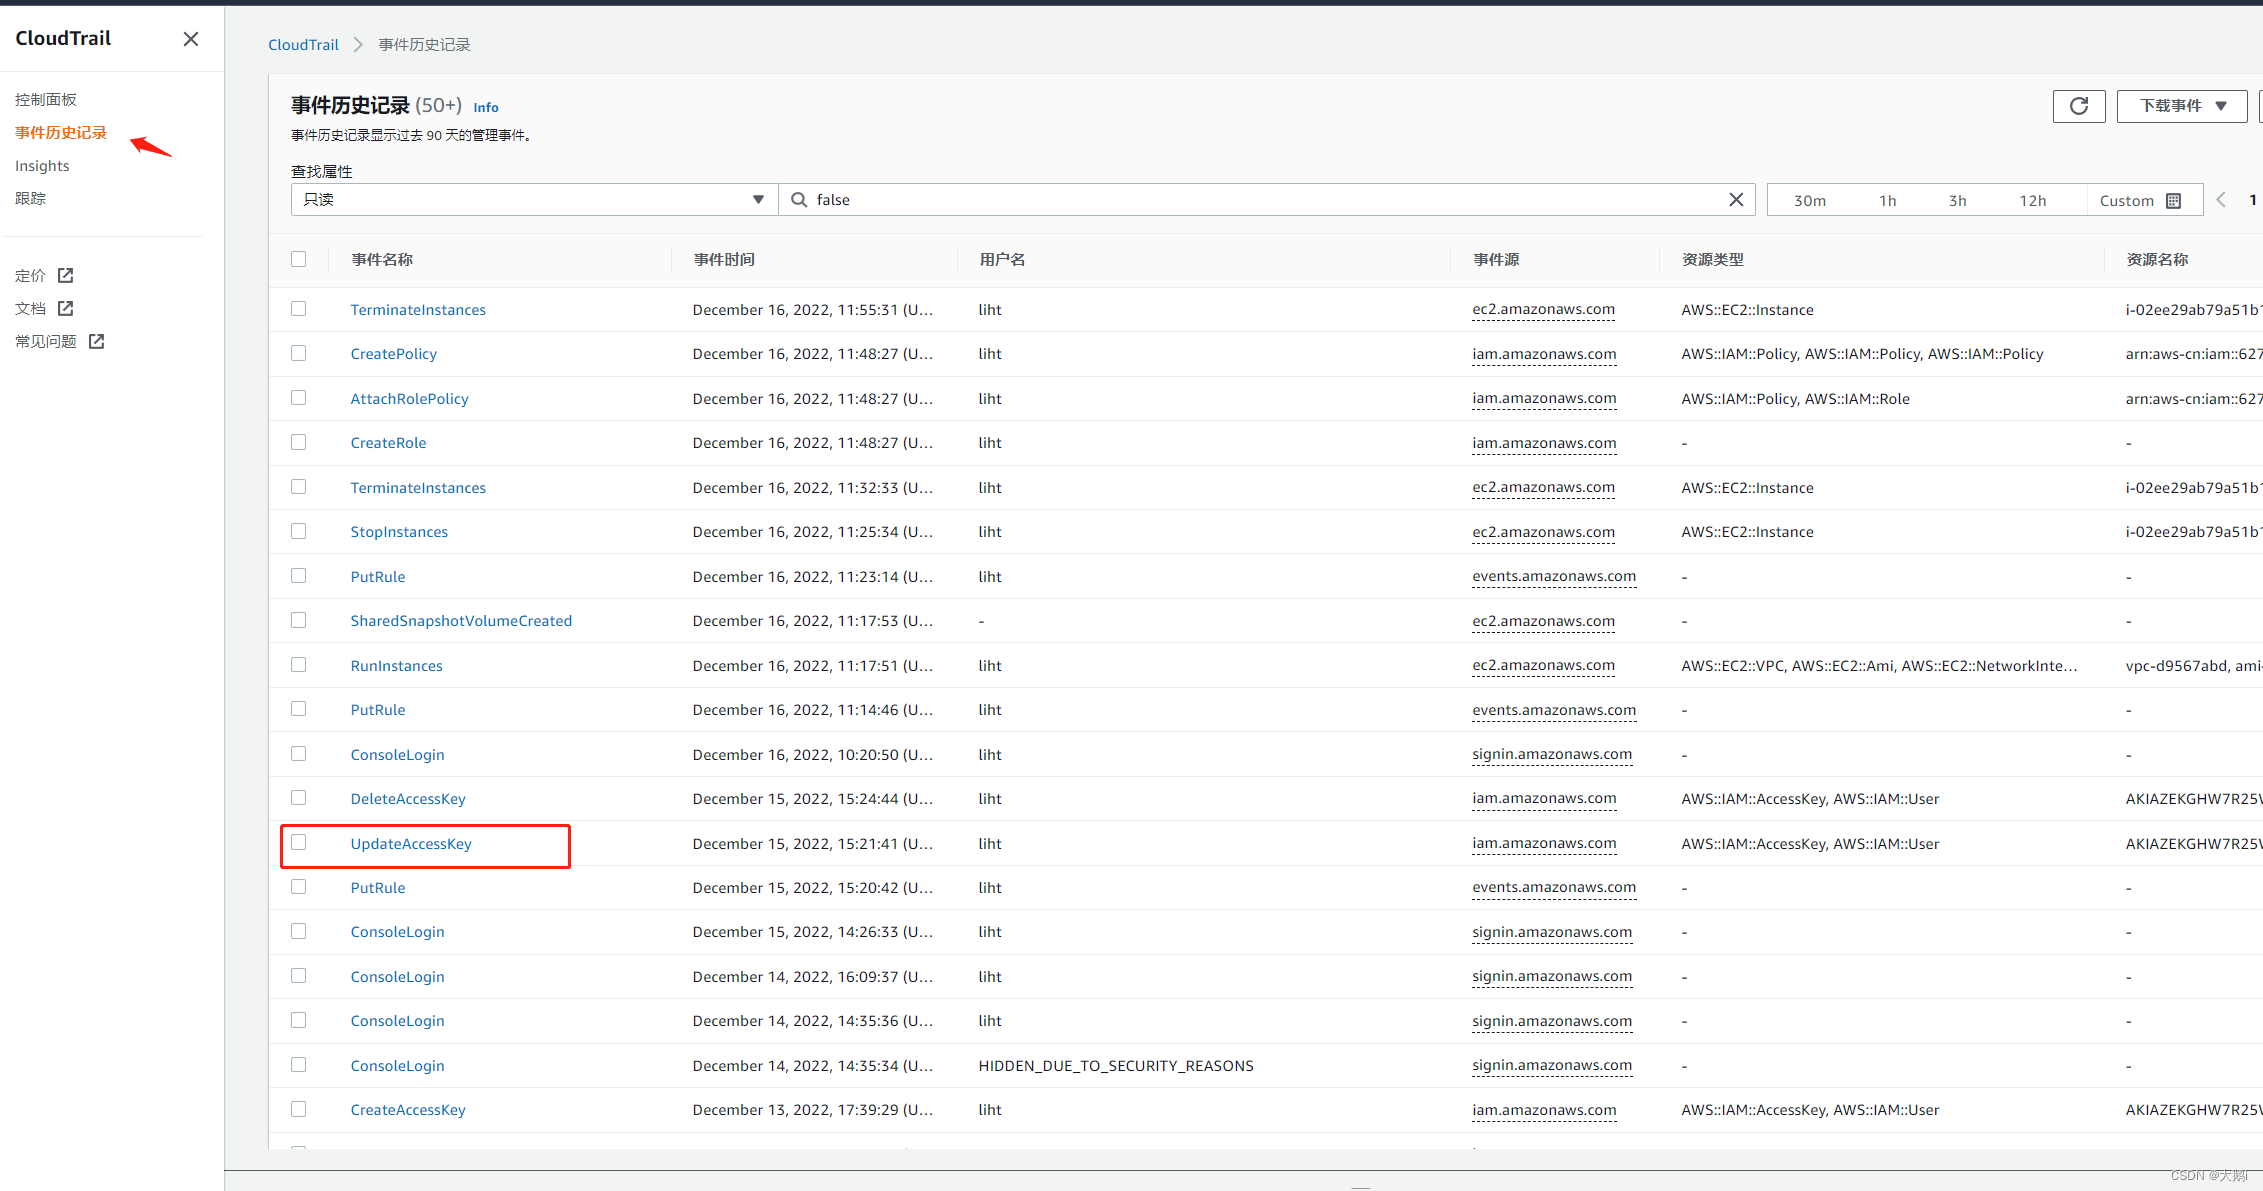The width and height of the screenshot is (2263, 1191).
Task: Open the CreateAccessKey event
Action: [x=408, y=1110]
